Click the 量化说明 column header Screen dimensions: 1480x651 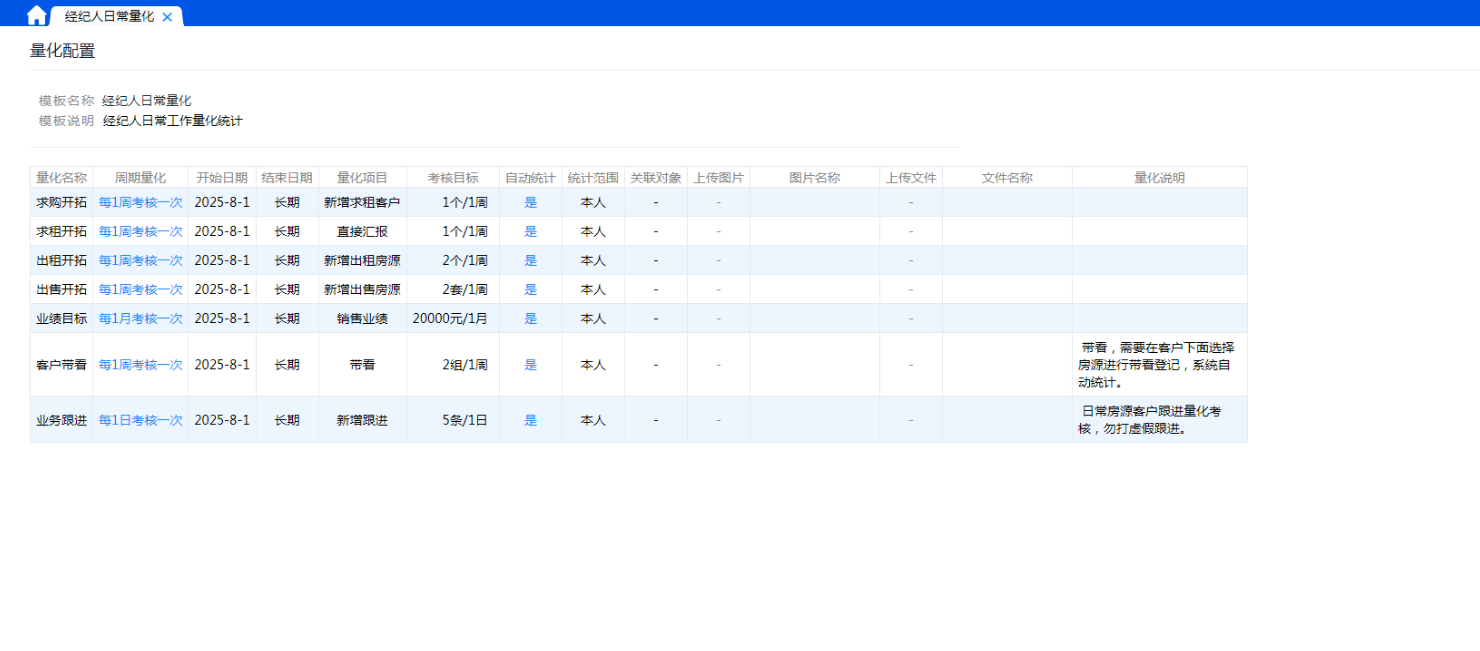pos(1159,178)
